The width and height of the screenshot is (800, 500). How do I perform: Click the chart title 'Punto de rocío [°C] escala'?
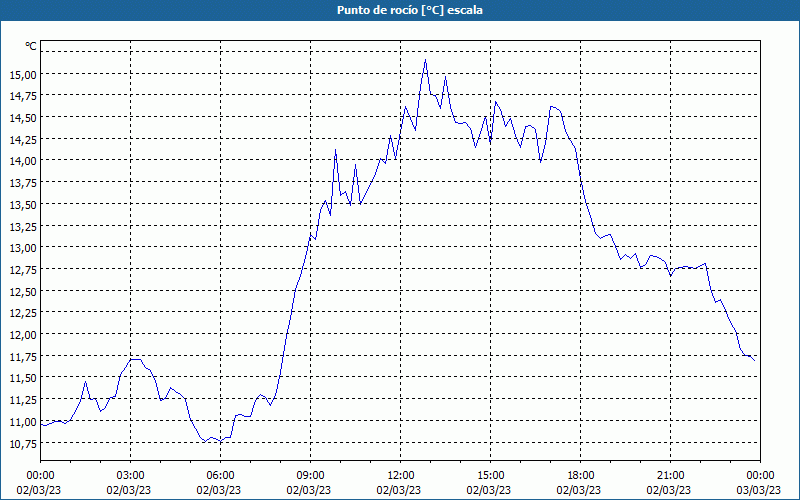[410, 10]
